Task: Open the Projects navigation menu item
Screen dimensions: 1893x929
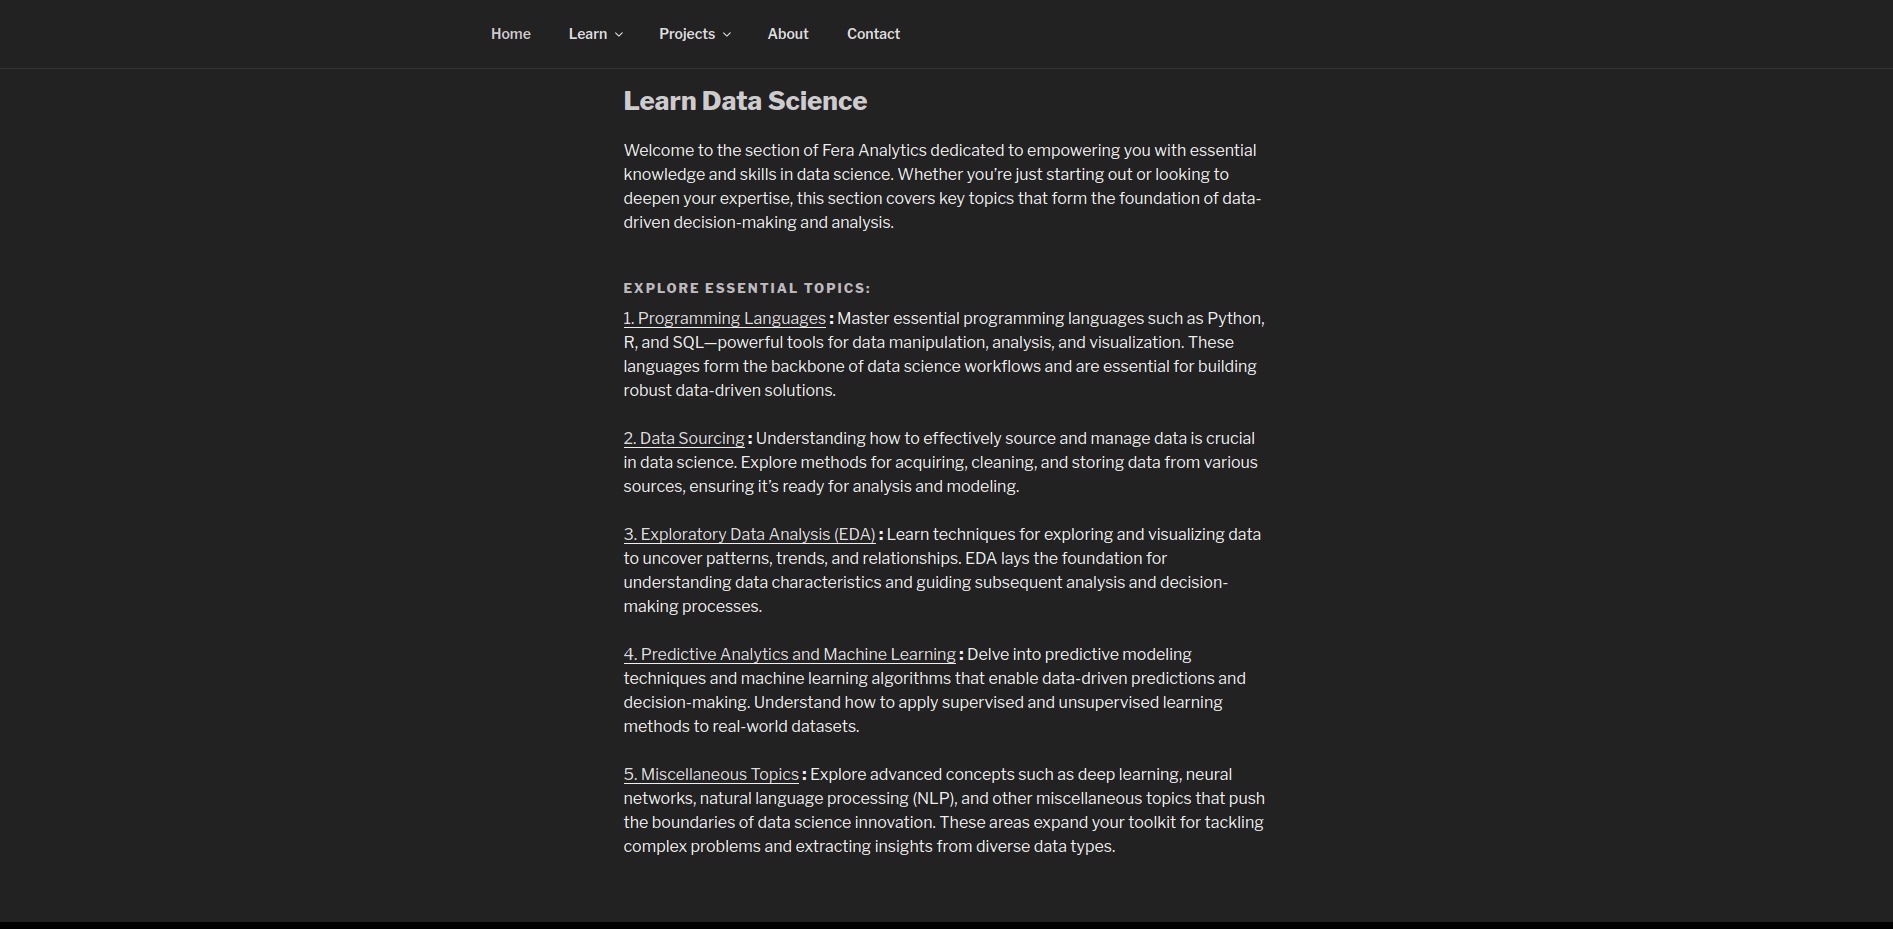Action: 686,34
